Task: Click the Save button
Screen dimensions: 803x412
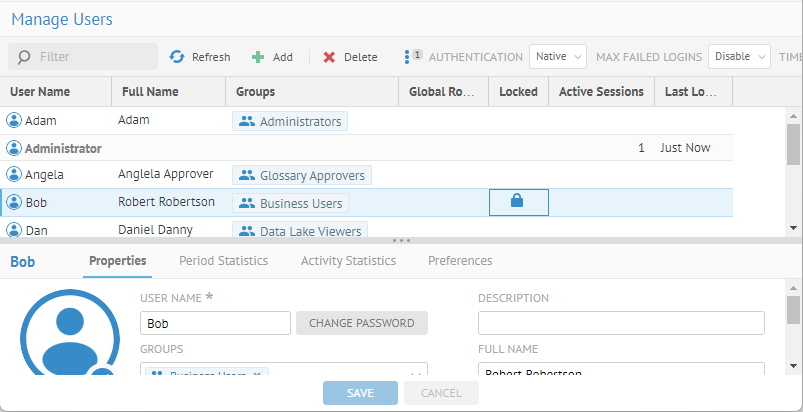Action: pos(360,393)
